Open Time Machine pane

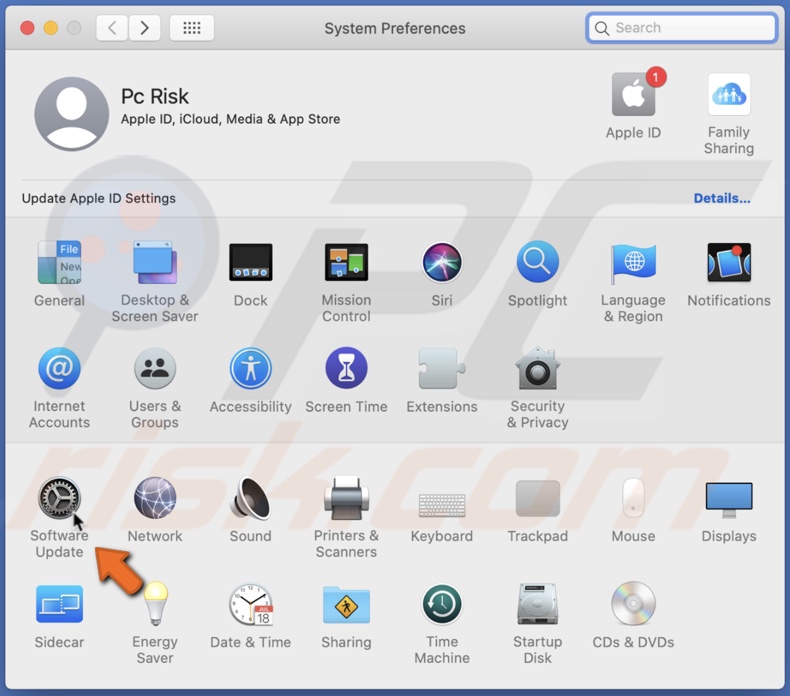tap(442, 604)
